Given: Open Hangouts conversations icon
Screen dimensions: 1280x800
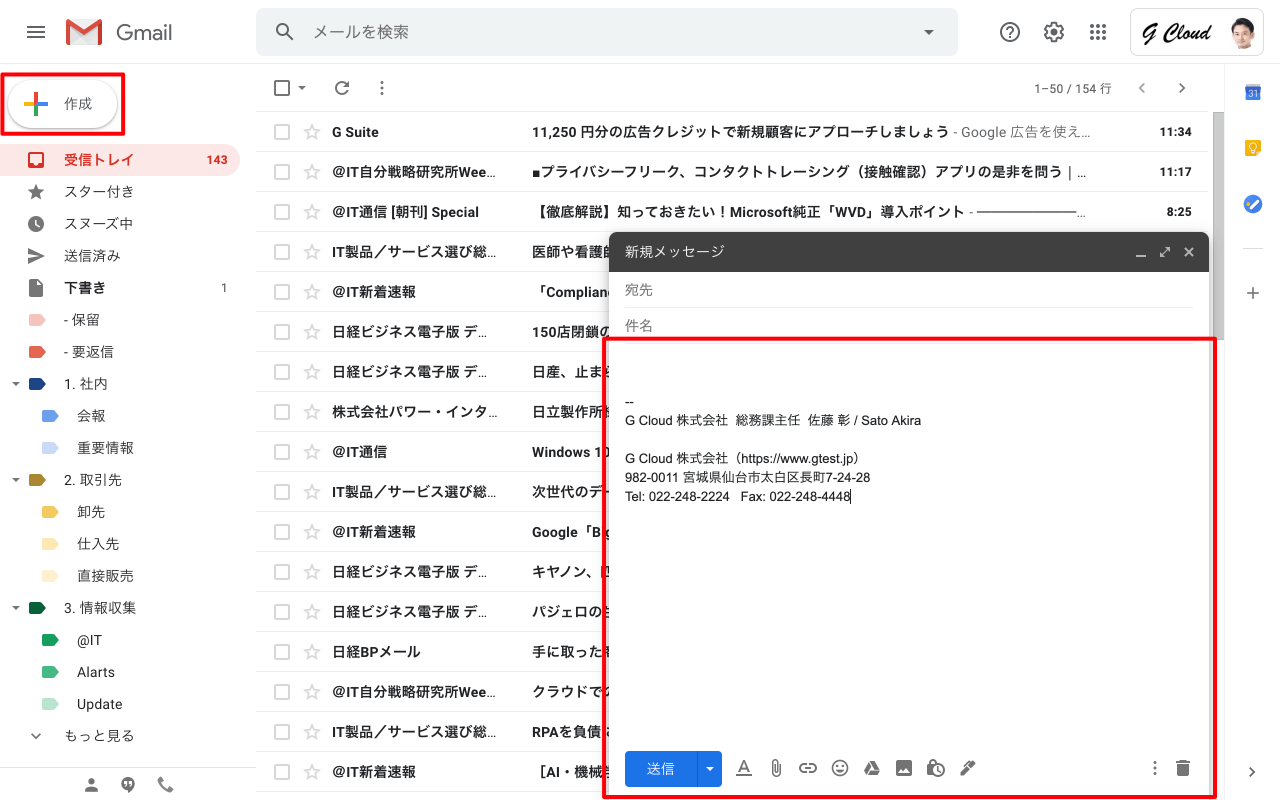Looking at the screenshot, I should tap(128, 785).
